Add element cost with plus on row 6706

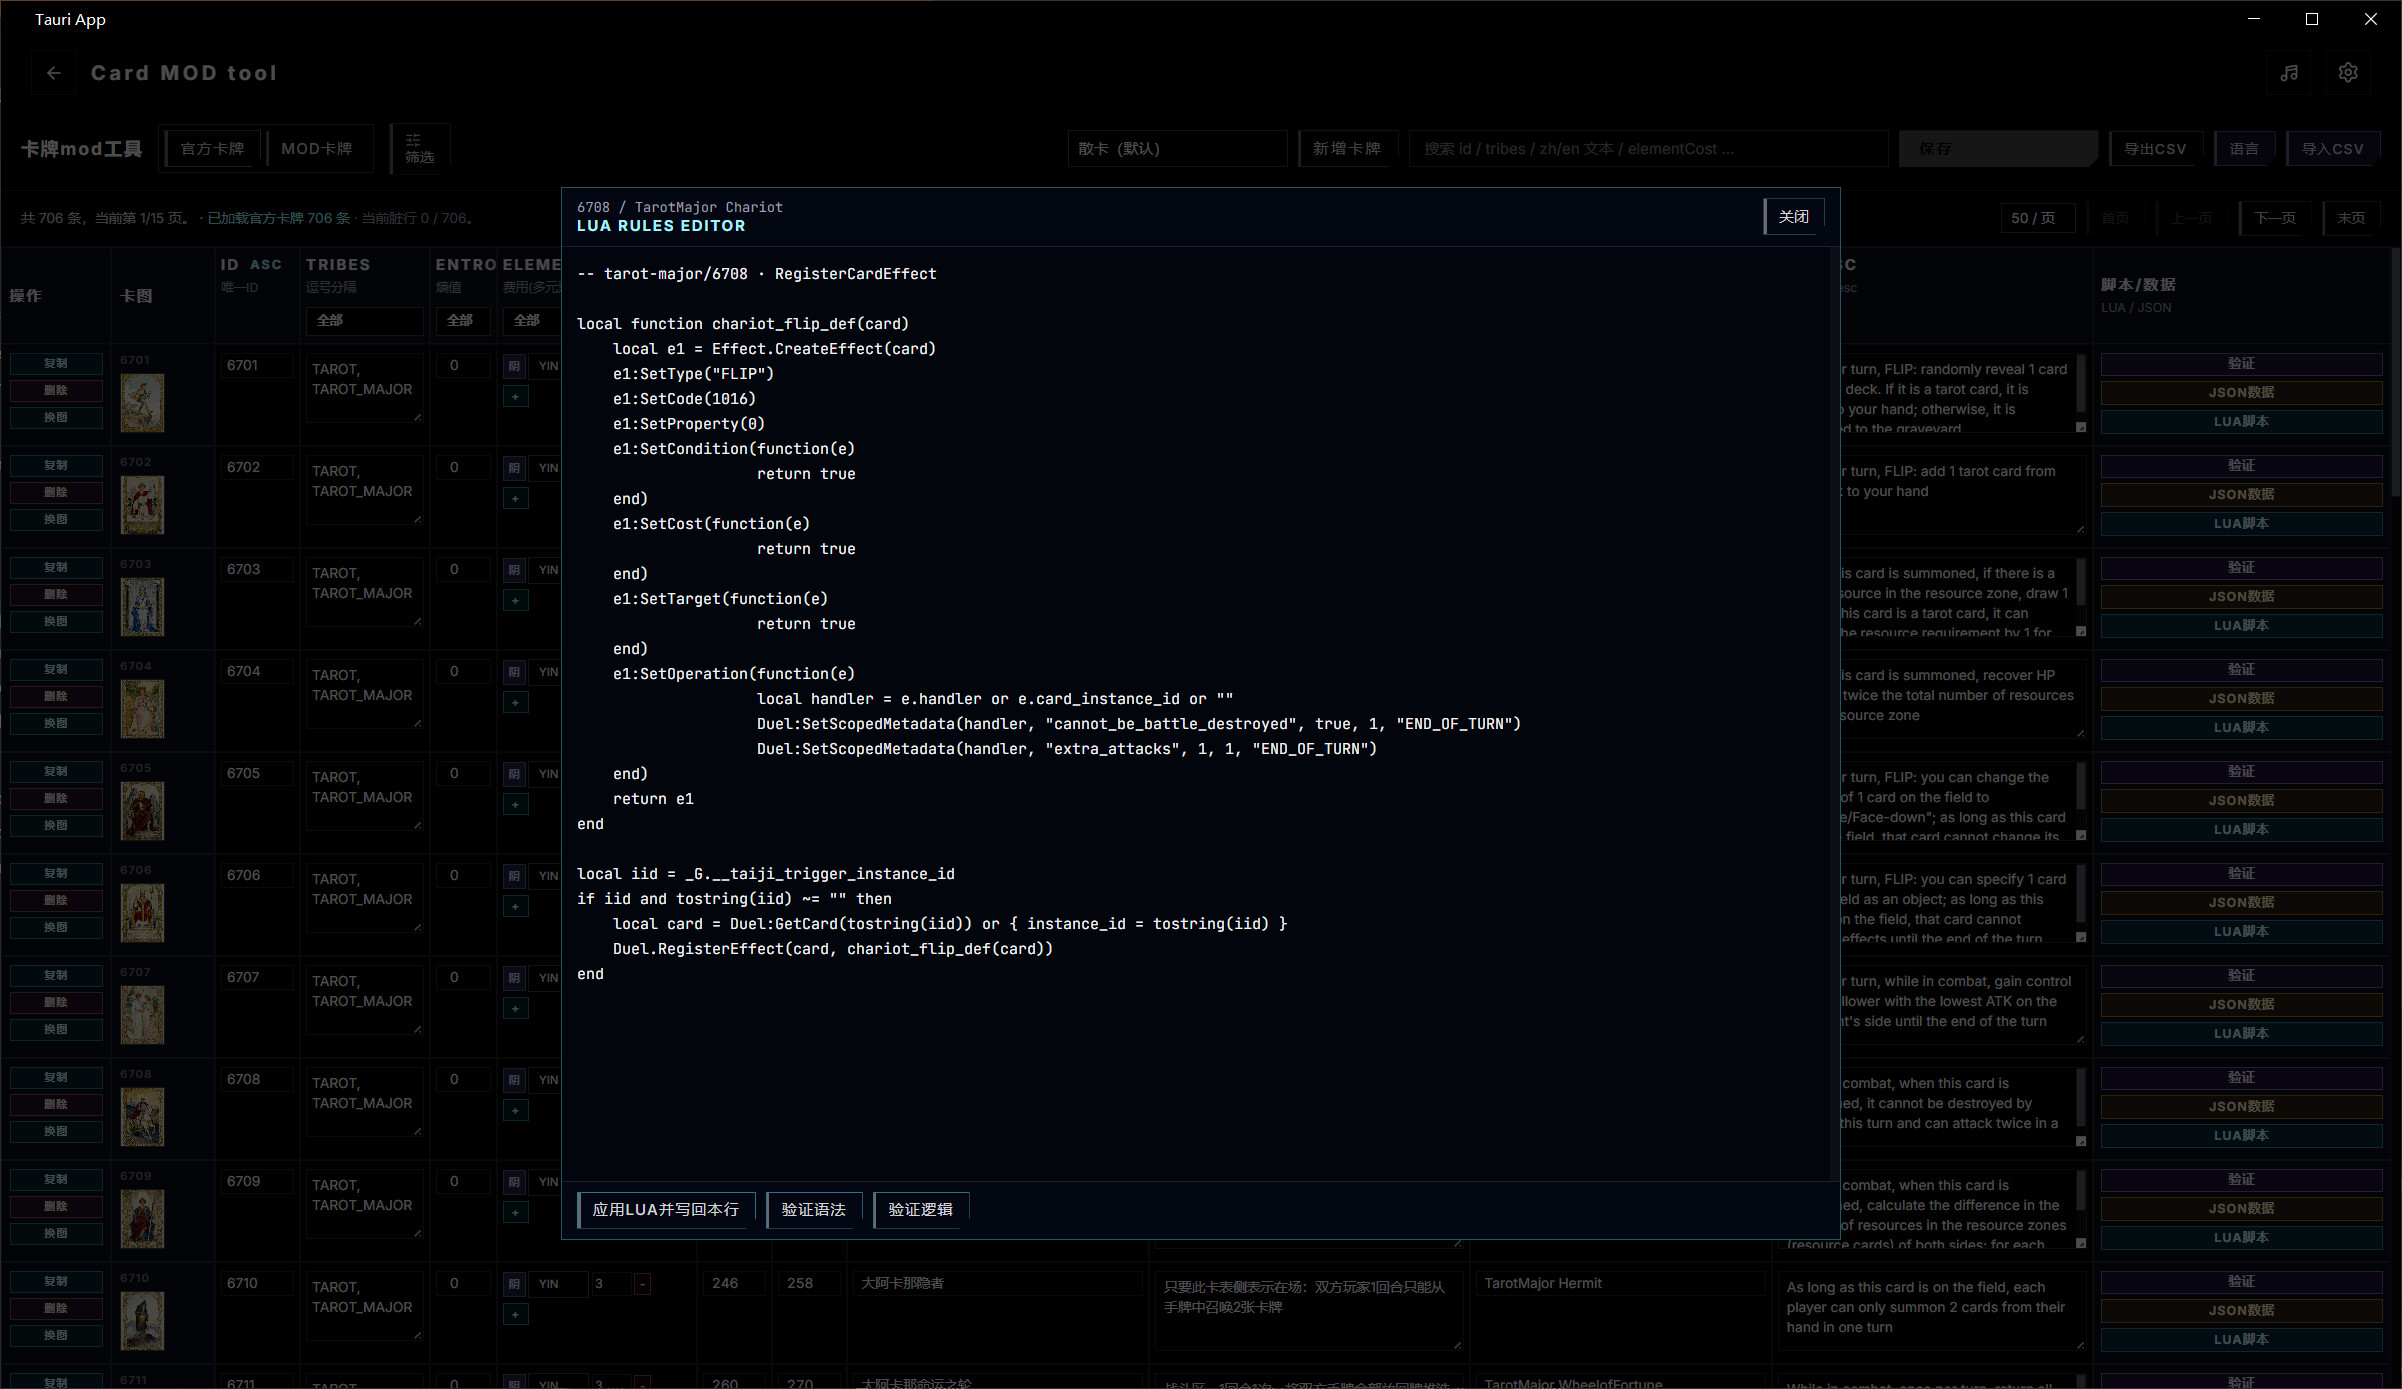click(515, 907)
